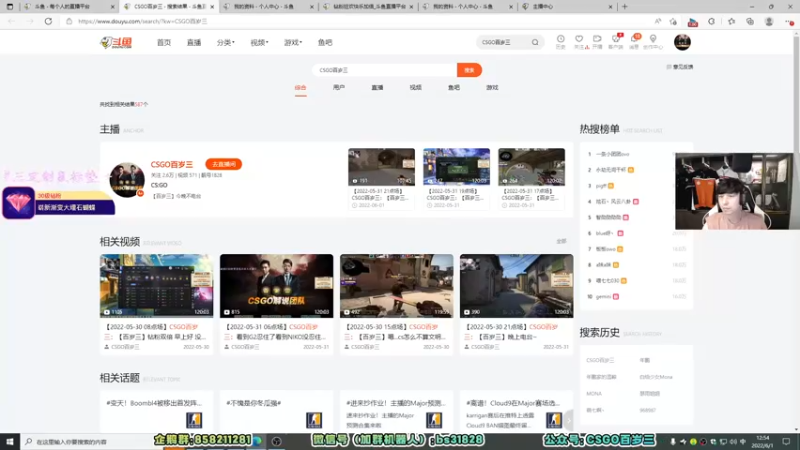
Task: Open the 2022-05-30 15点场 video thumbnail
Action: click(x=396, y=286)
